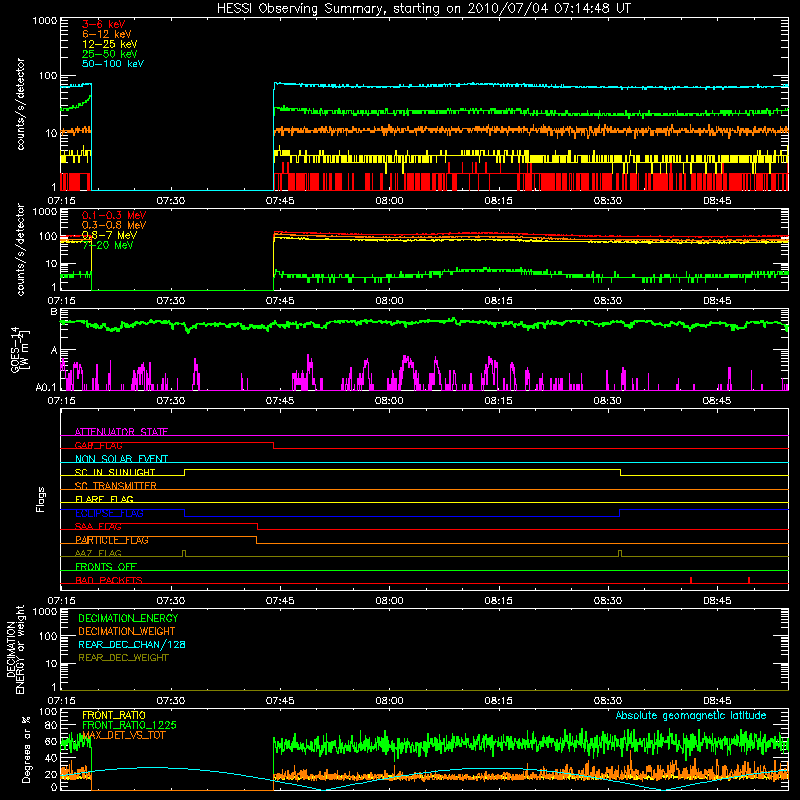Select the '3-6 keV' legend label

click(x=103, y=24)
